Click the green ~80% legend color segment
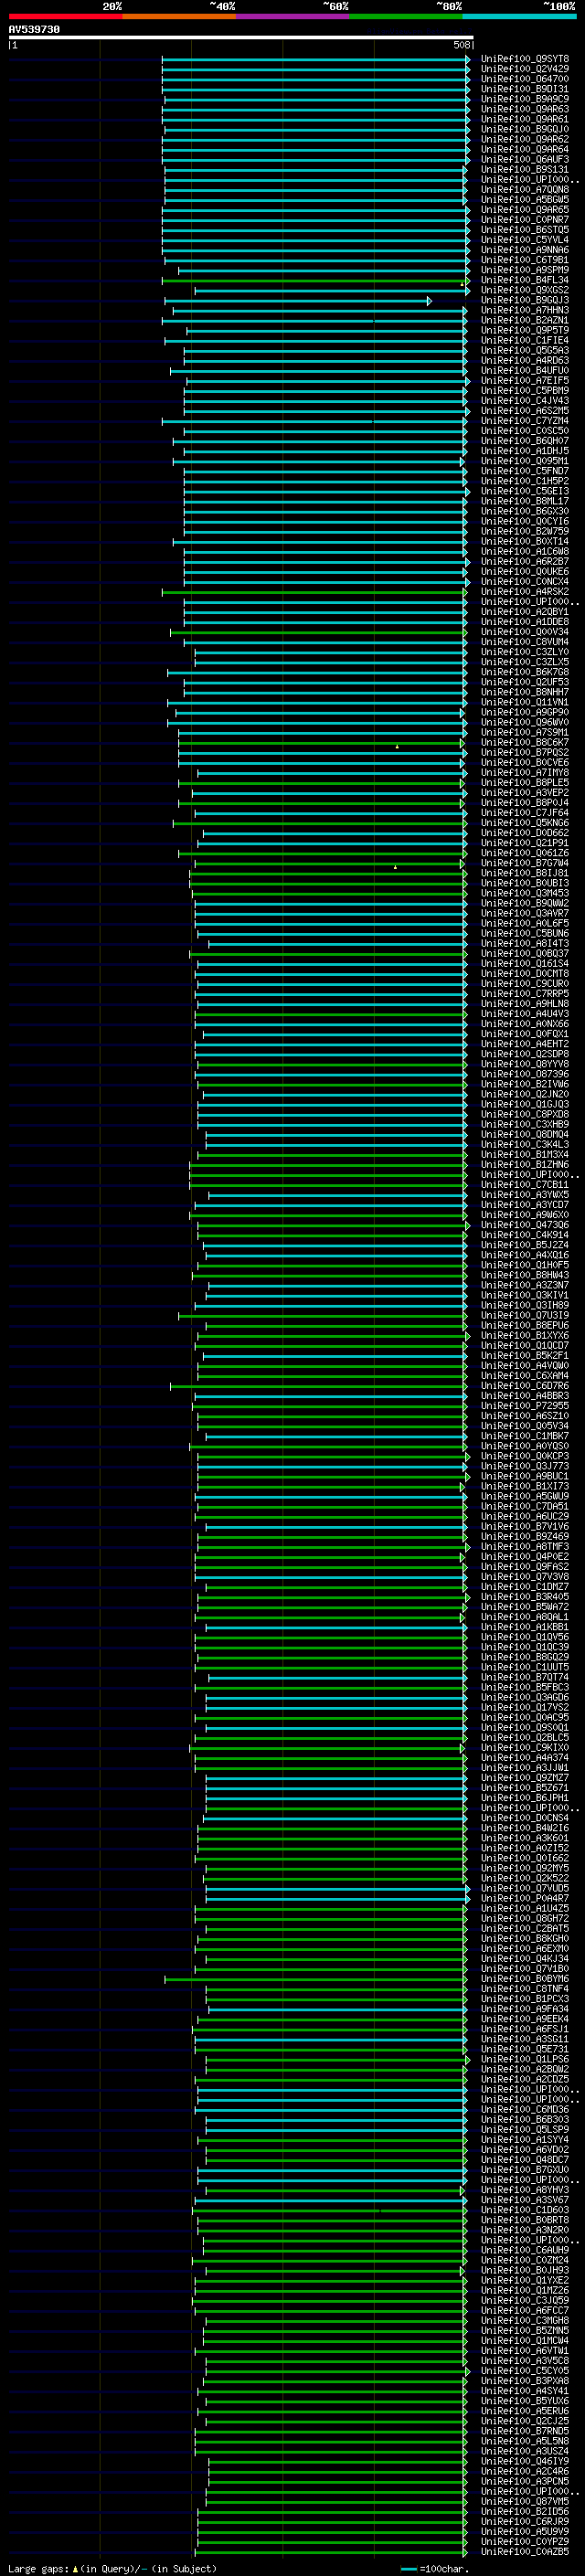The image size is (585, 2576). (406, 16)
